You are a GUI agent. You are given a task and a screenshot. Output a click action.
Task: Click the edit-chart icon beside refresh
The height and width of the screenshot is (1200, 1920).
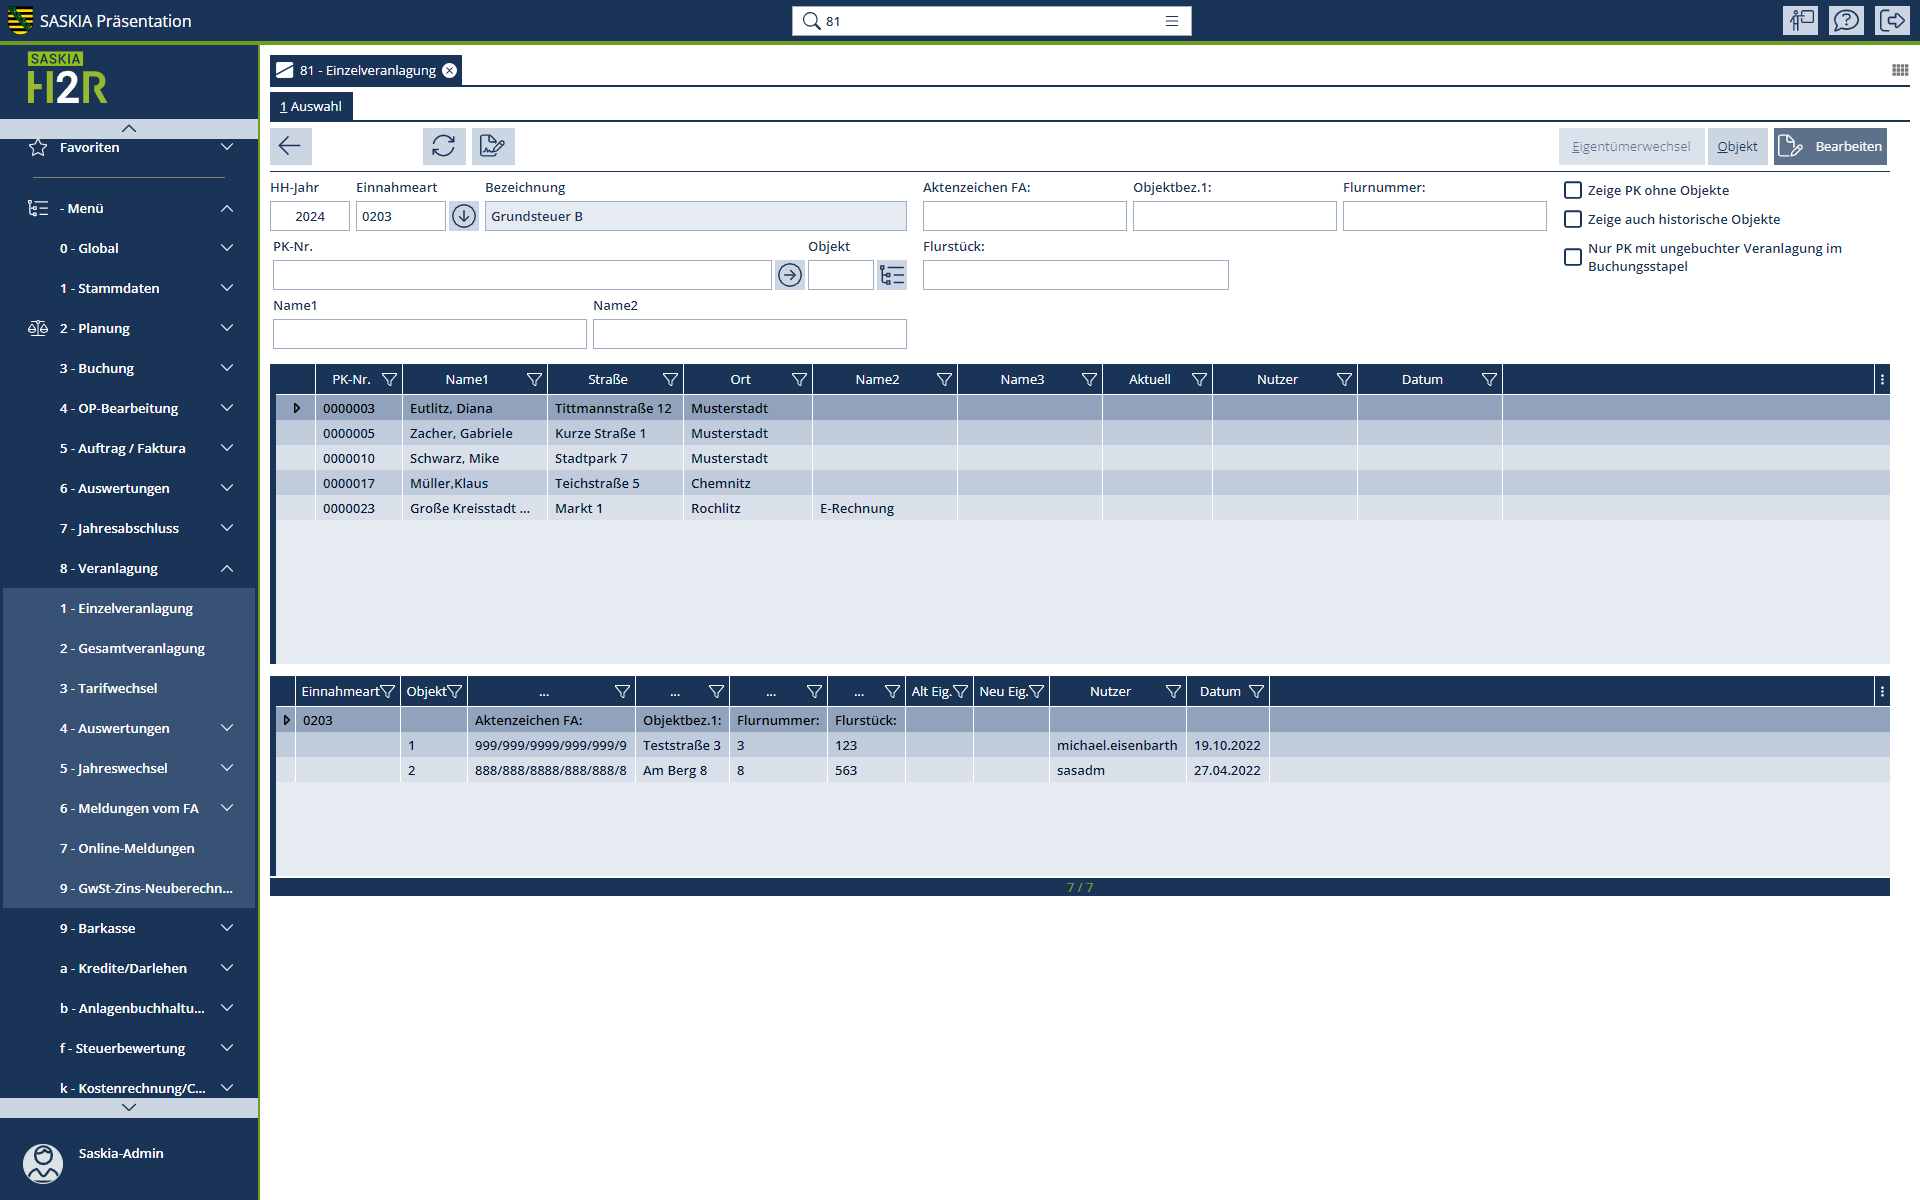tap(492, 146)
